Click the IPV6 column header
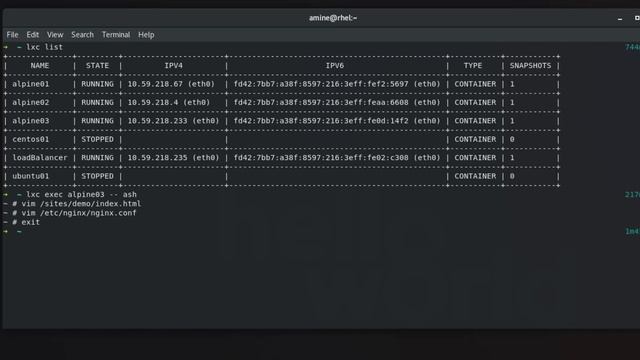The image size is (640, 360). click(x=335, y=65)
